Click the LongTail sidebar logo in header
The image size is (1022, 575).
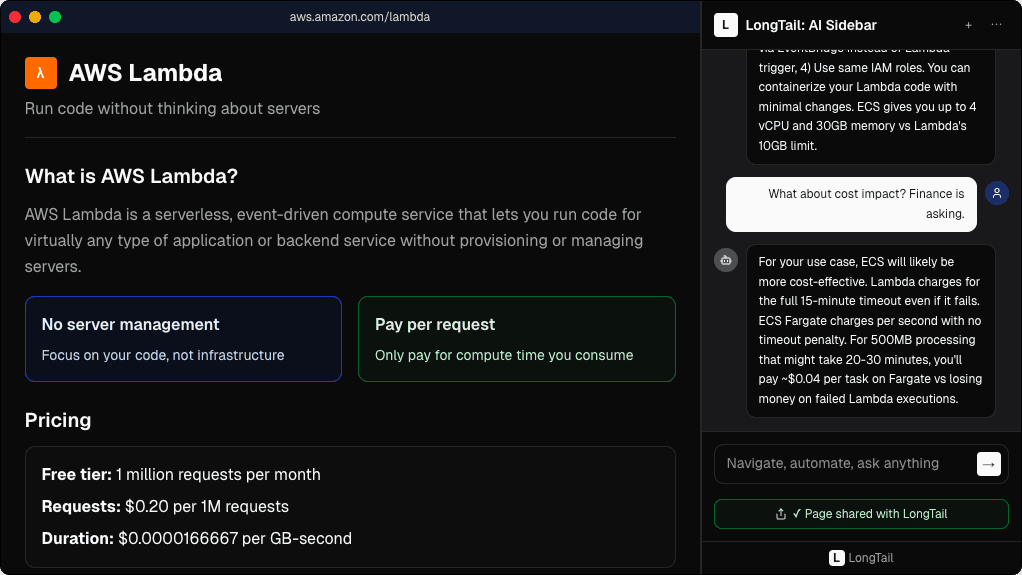pyautogui.click(x=725, y=25)
